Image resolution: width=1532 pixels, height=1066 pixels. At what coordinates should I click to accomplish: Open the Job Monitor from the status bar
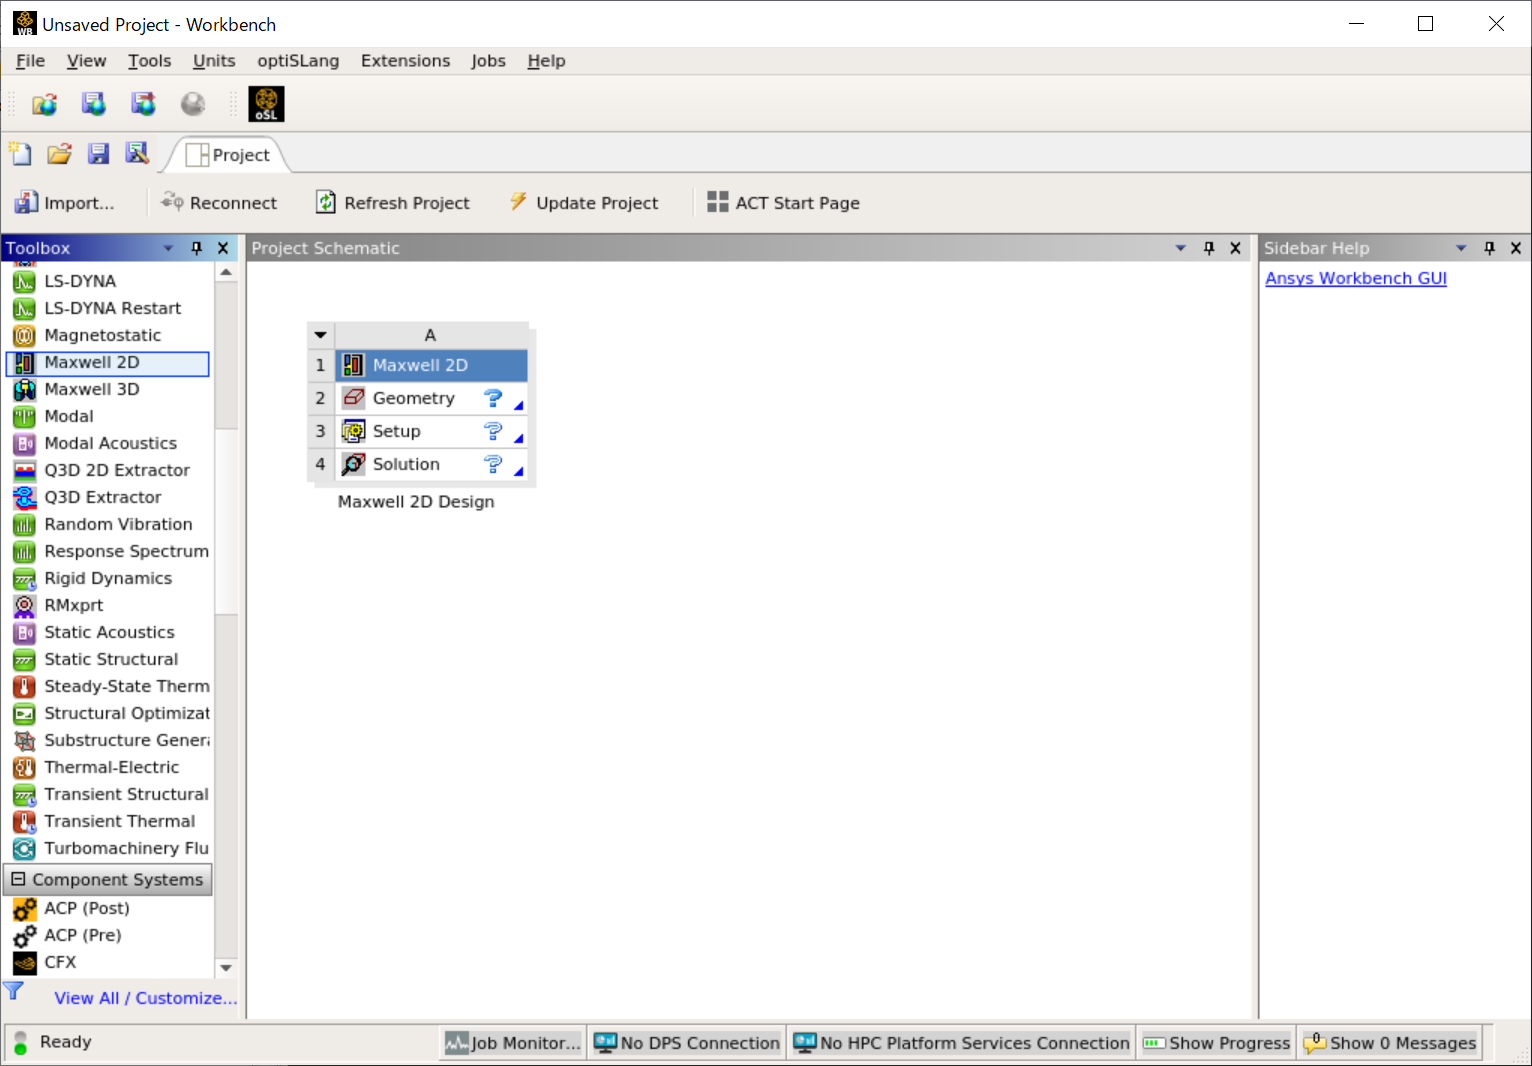click(x=511, y=1042)
